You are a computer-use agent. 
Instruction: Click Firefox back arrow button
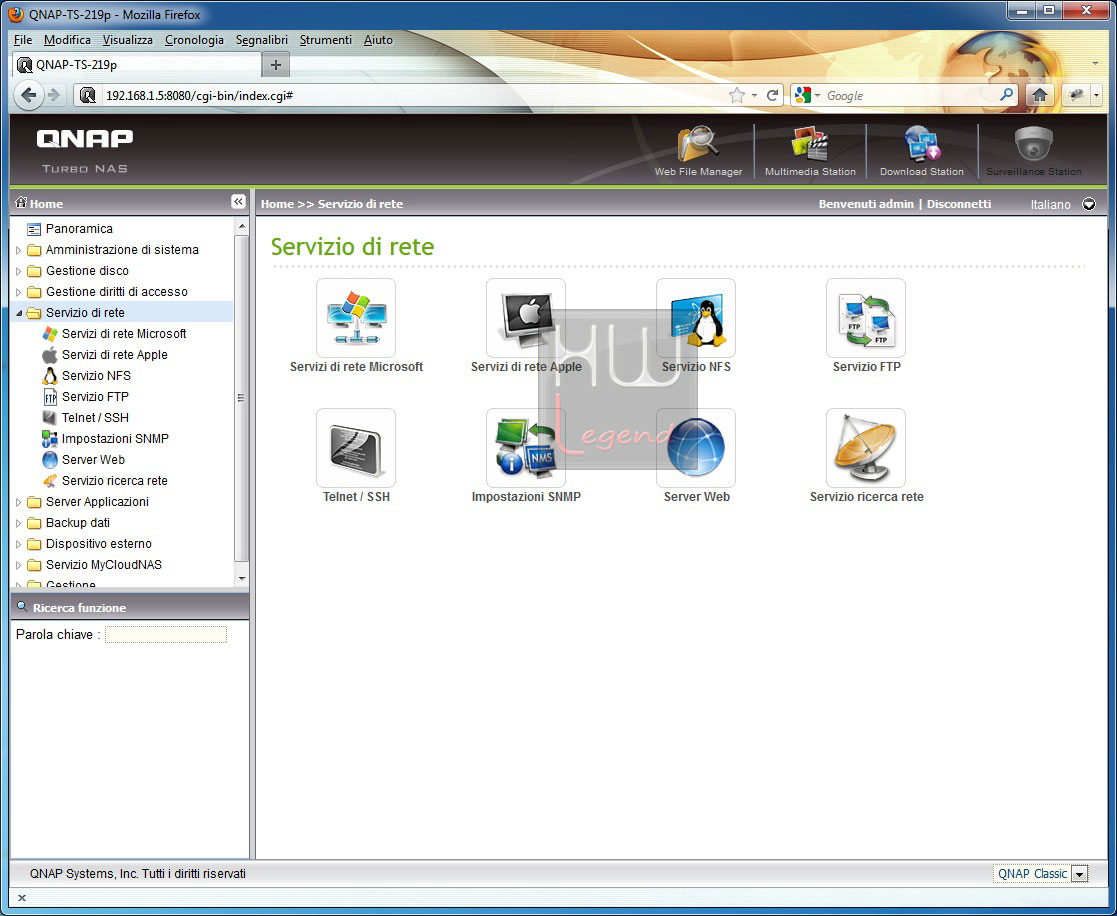tap(28, 95)
